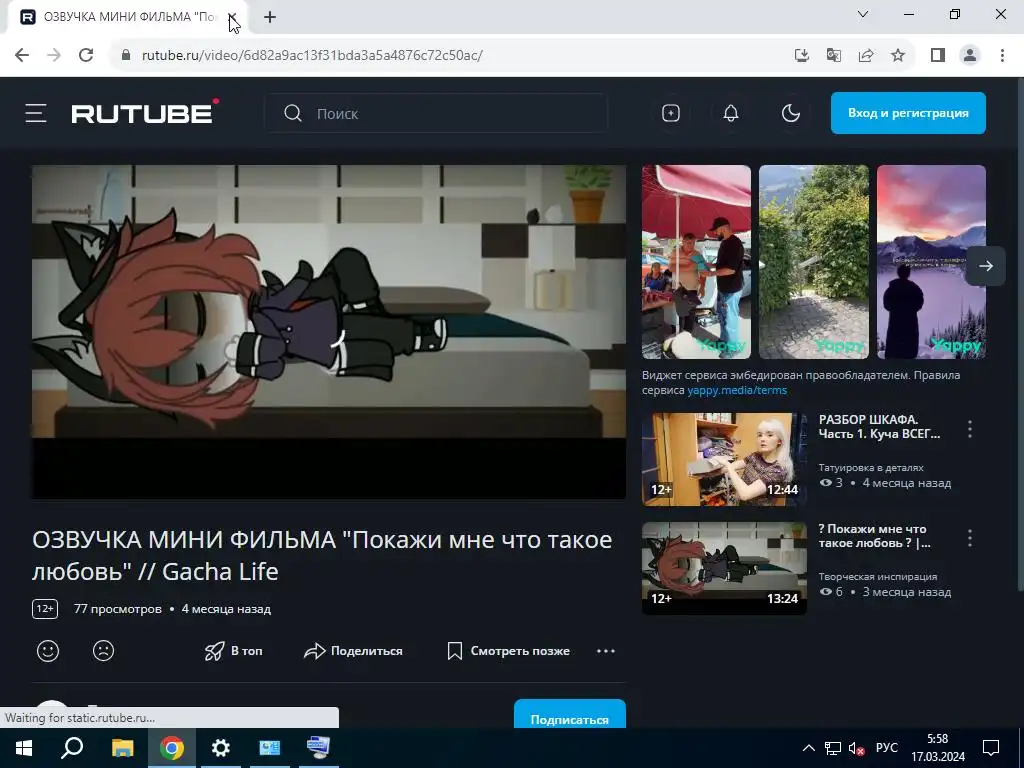Switch РУС input language
This screenshot has height=768, width=1024.
coord(887,748)
